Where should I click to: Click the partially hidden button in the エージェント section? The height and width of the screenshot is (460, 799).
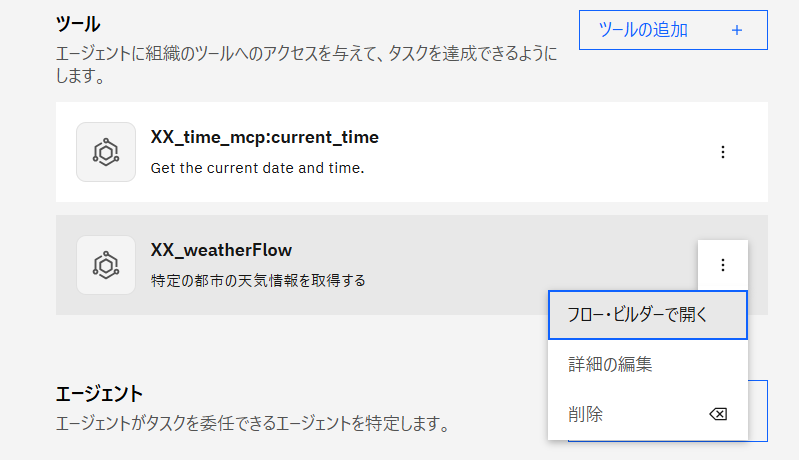[758, 410]
